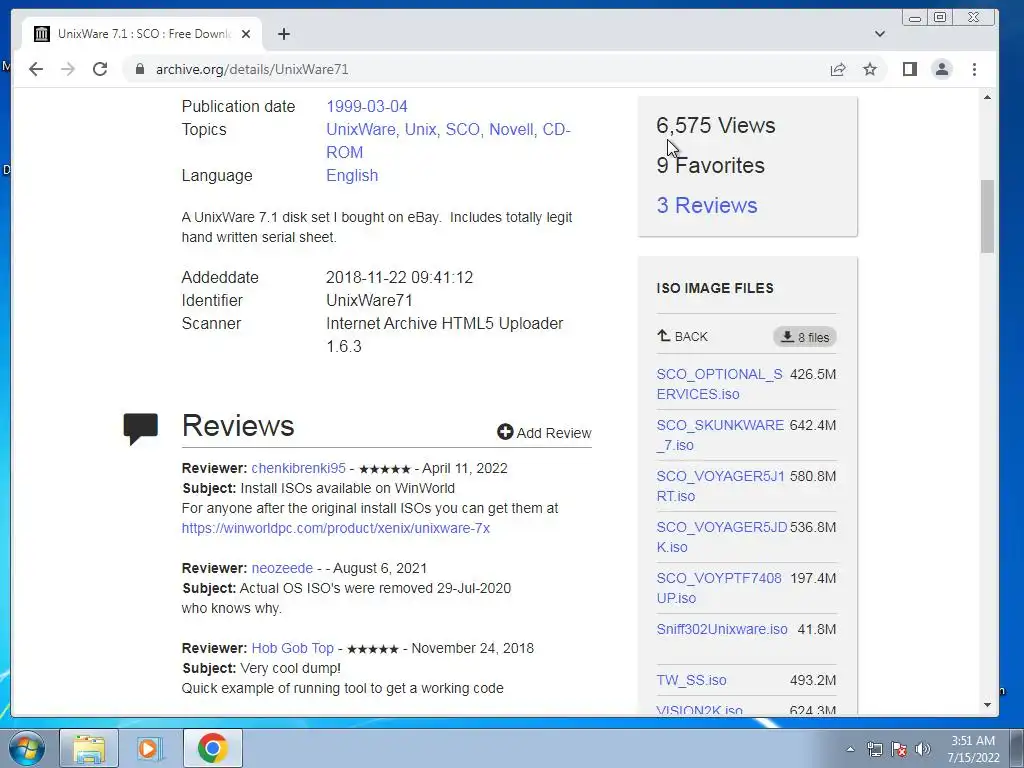Screen dimensions: 1024x768
Task: Select the 6,575 Views text
Action: pos(716,125)
